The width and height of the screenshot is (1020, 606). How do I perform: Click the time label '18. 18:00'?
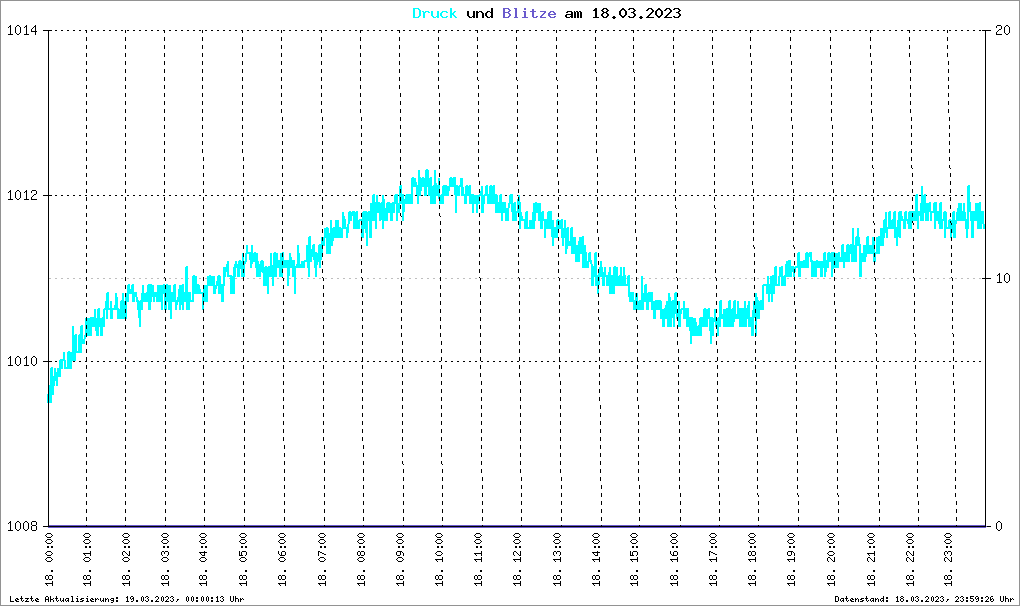click(x=752, y=559)
